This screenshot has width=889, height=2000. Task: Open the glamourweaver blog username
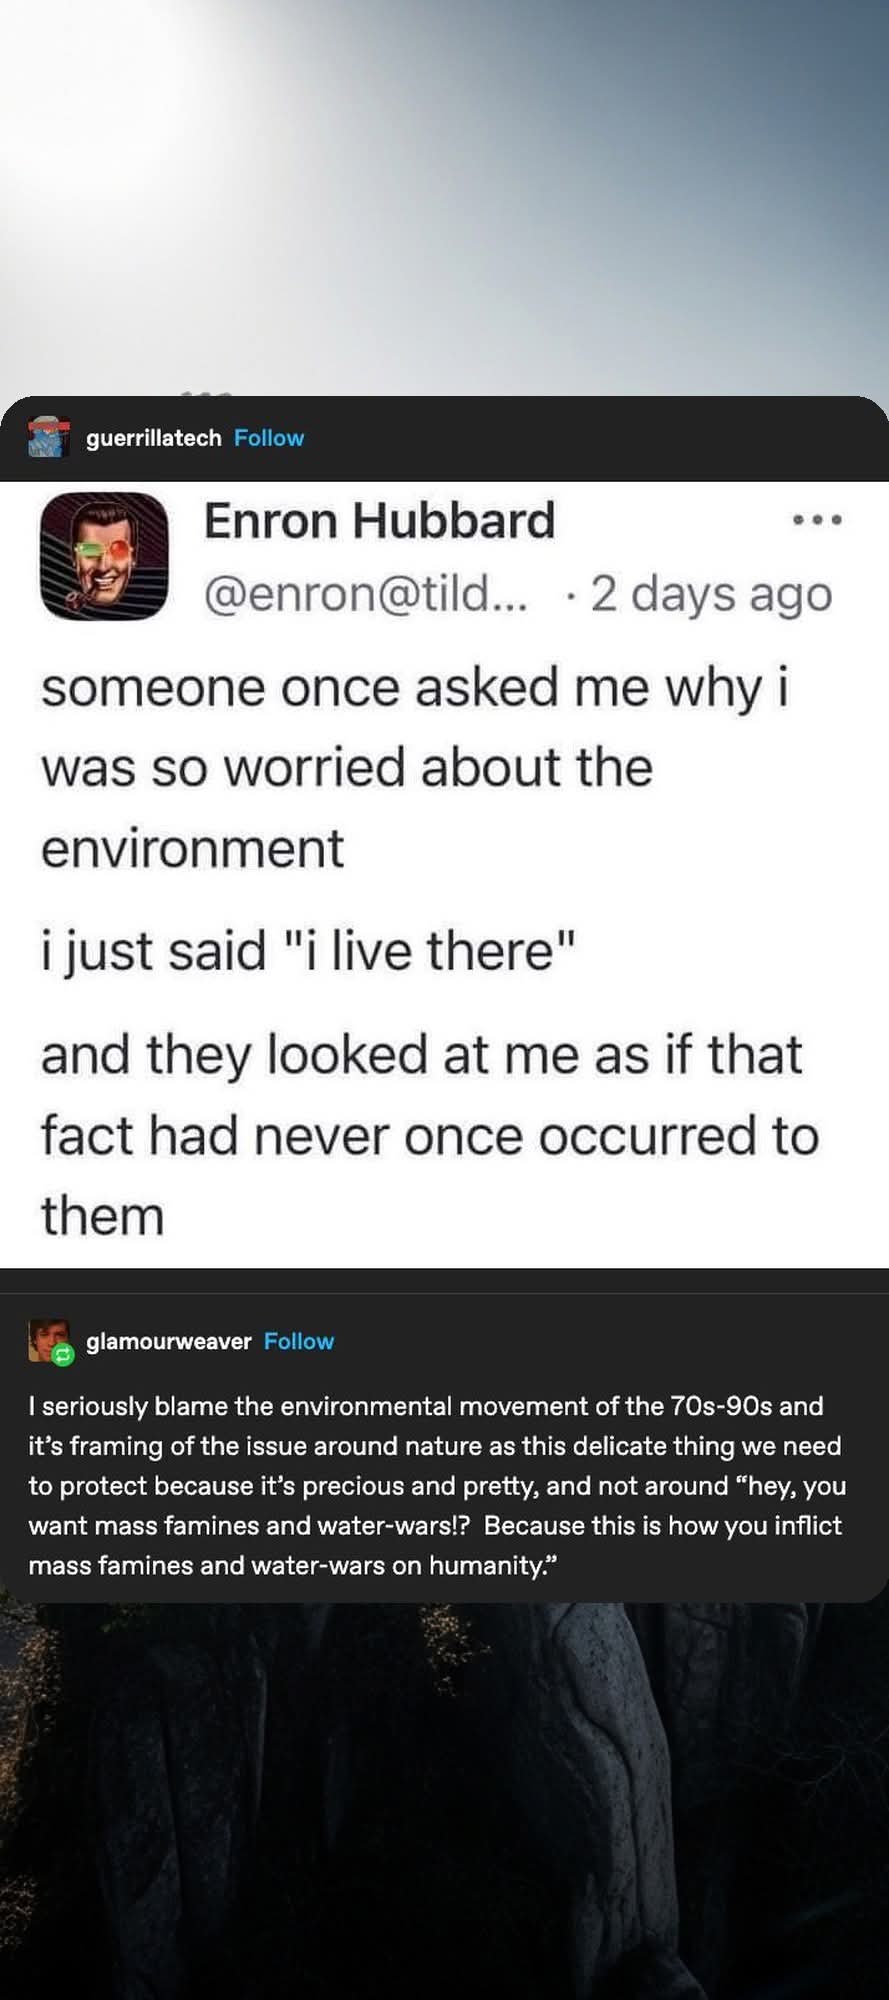click(x=168, y=1341)
